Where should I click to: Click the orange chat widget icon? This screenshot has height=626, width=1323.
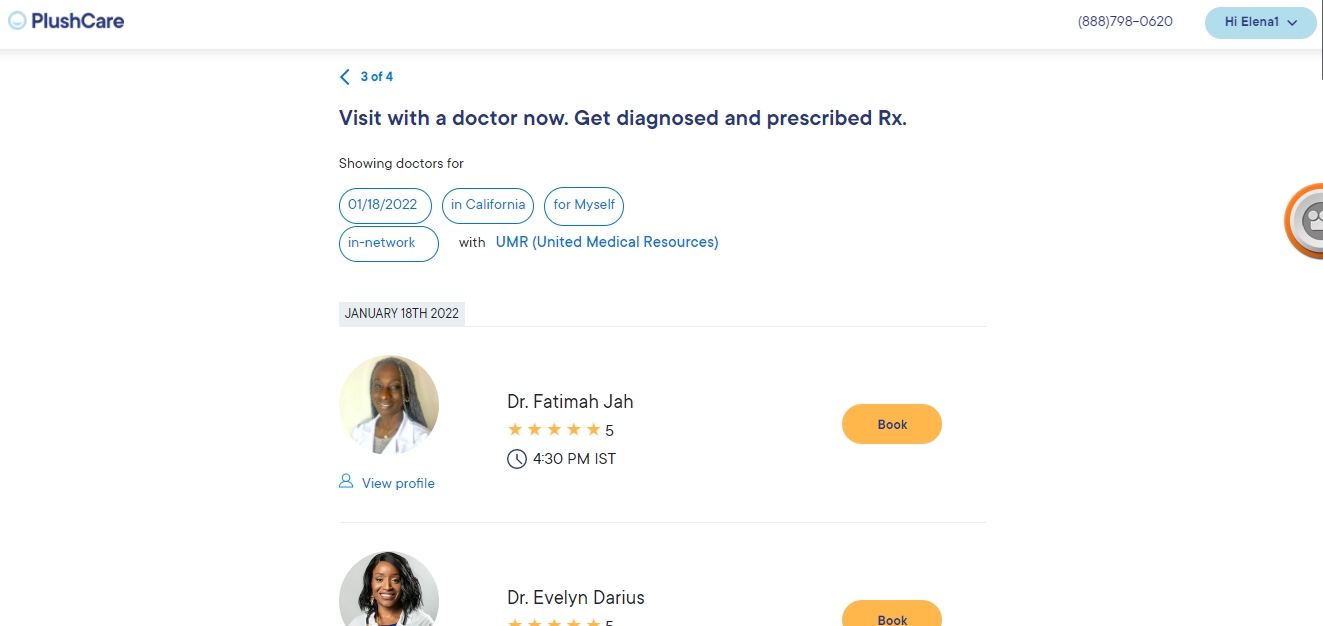click(1307, 219)
